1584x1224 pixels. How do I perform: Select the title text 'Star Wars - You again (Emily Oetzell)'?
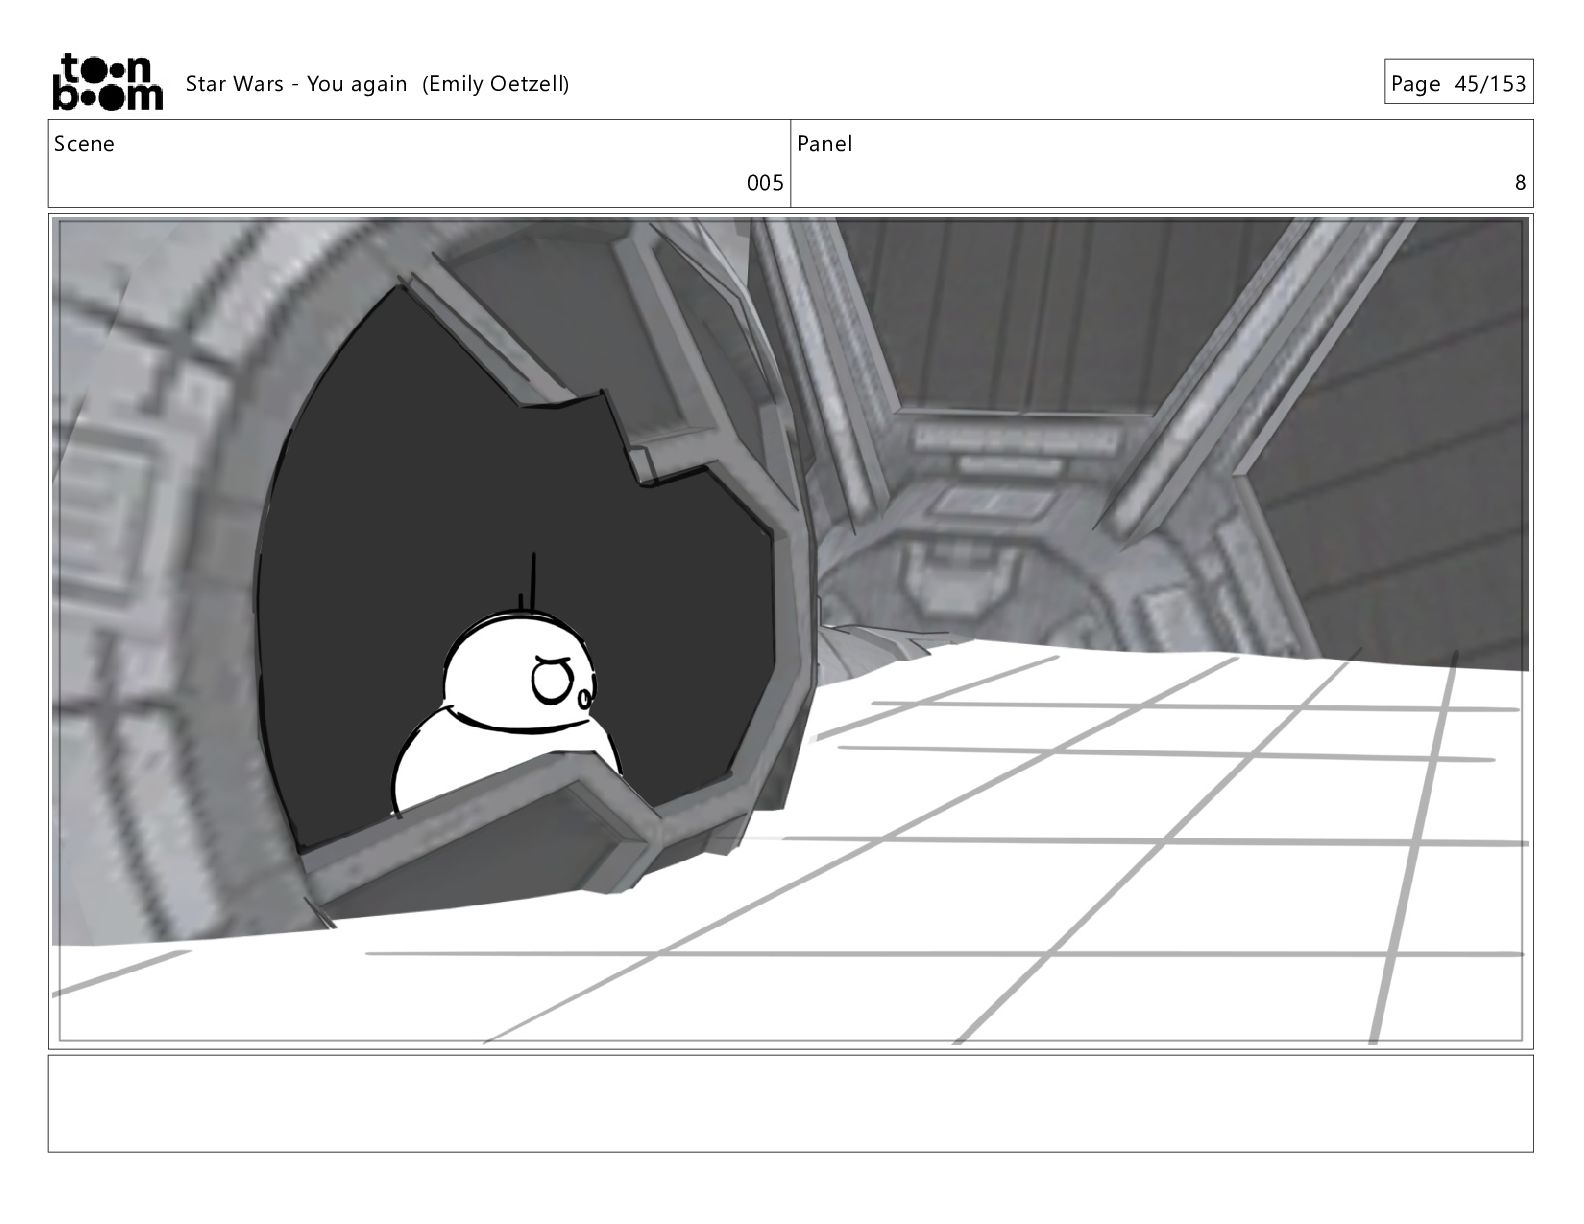click(x=377, y=84)
